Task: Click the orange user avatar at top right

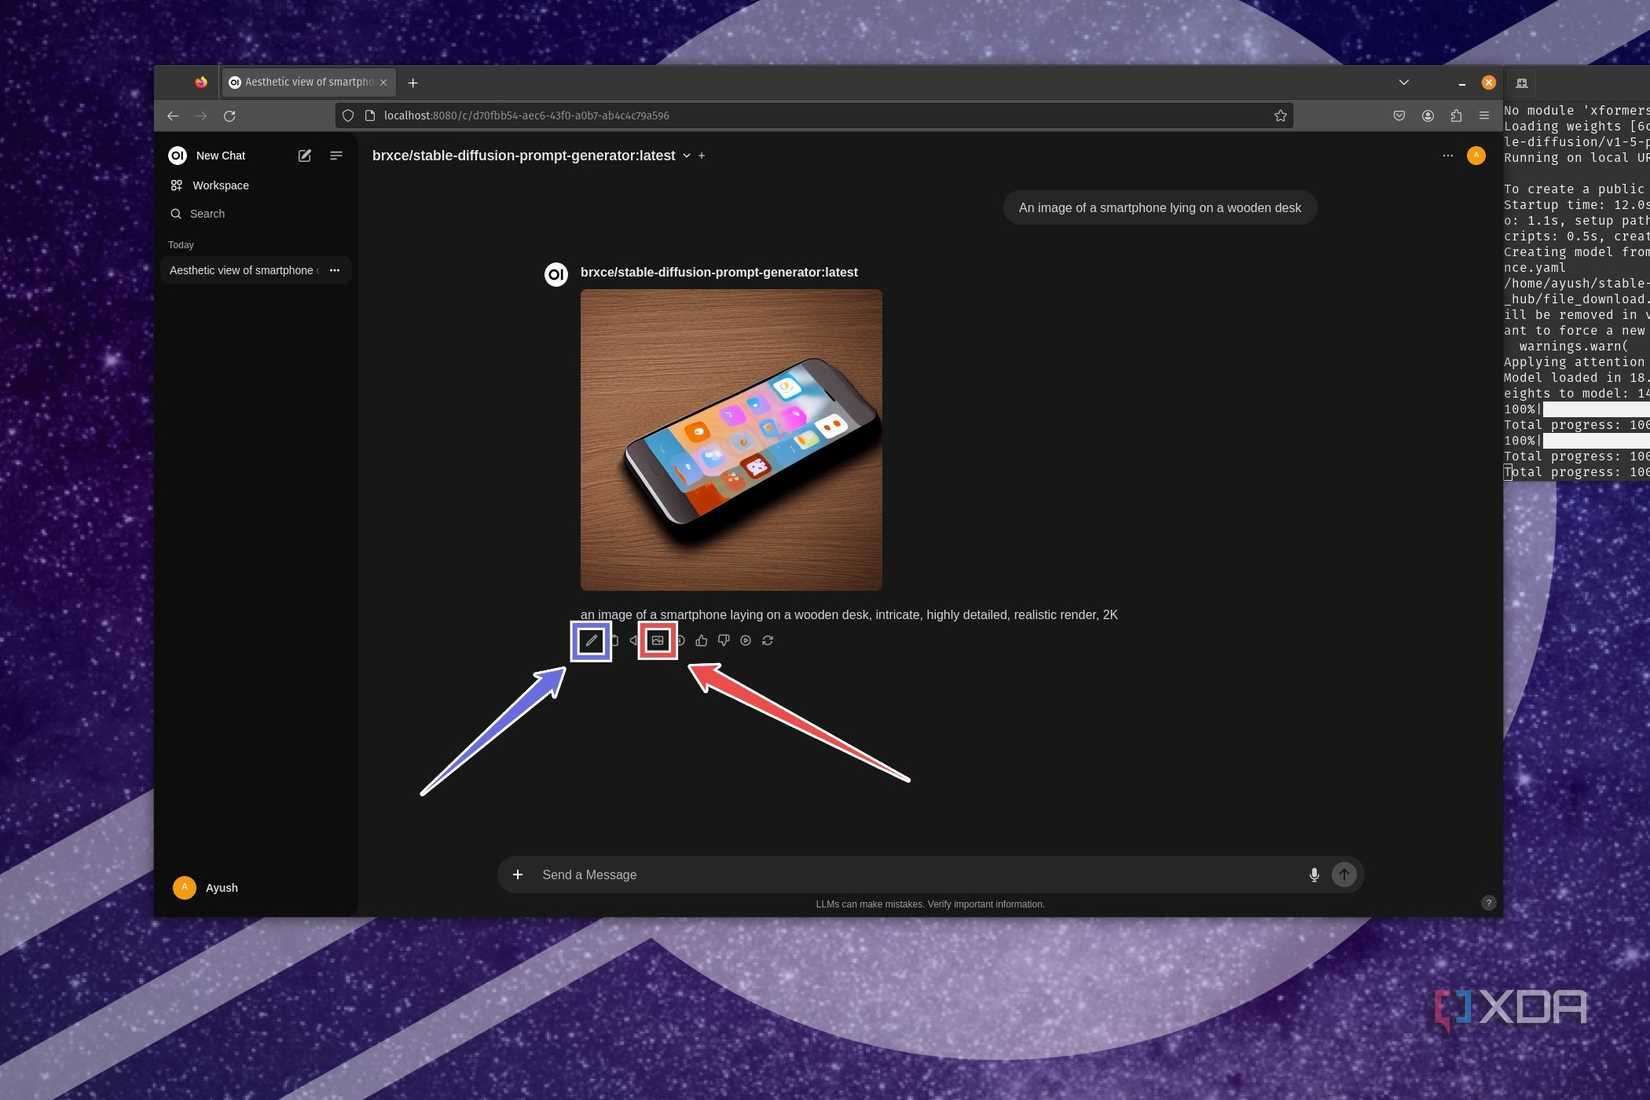Action: click(x=1476, y=156)
